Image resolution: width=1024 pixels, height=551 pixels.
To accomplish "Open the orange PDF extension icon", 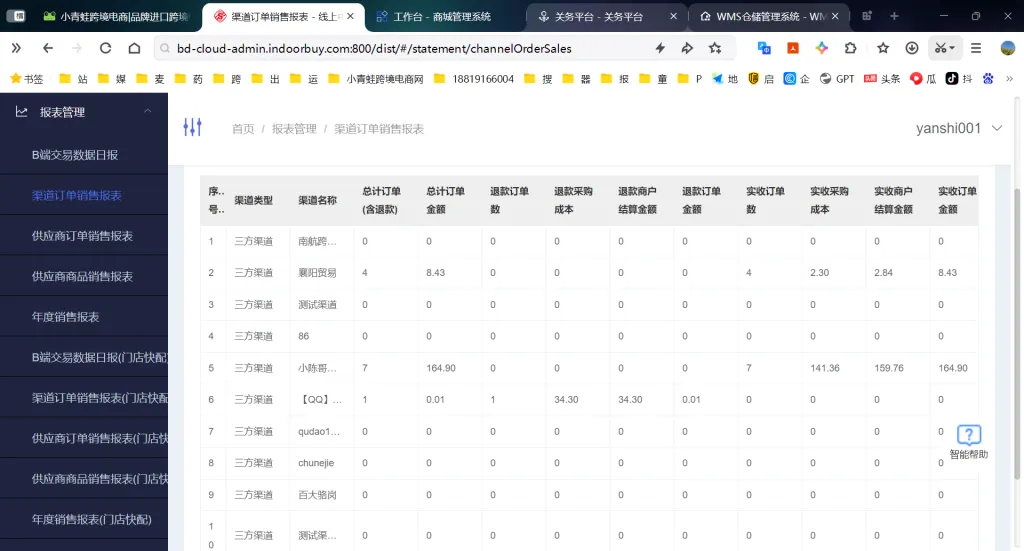I will 793,48.
